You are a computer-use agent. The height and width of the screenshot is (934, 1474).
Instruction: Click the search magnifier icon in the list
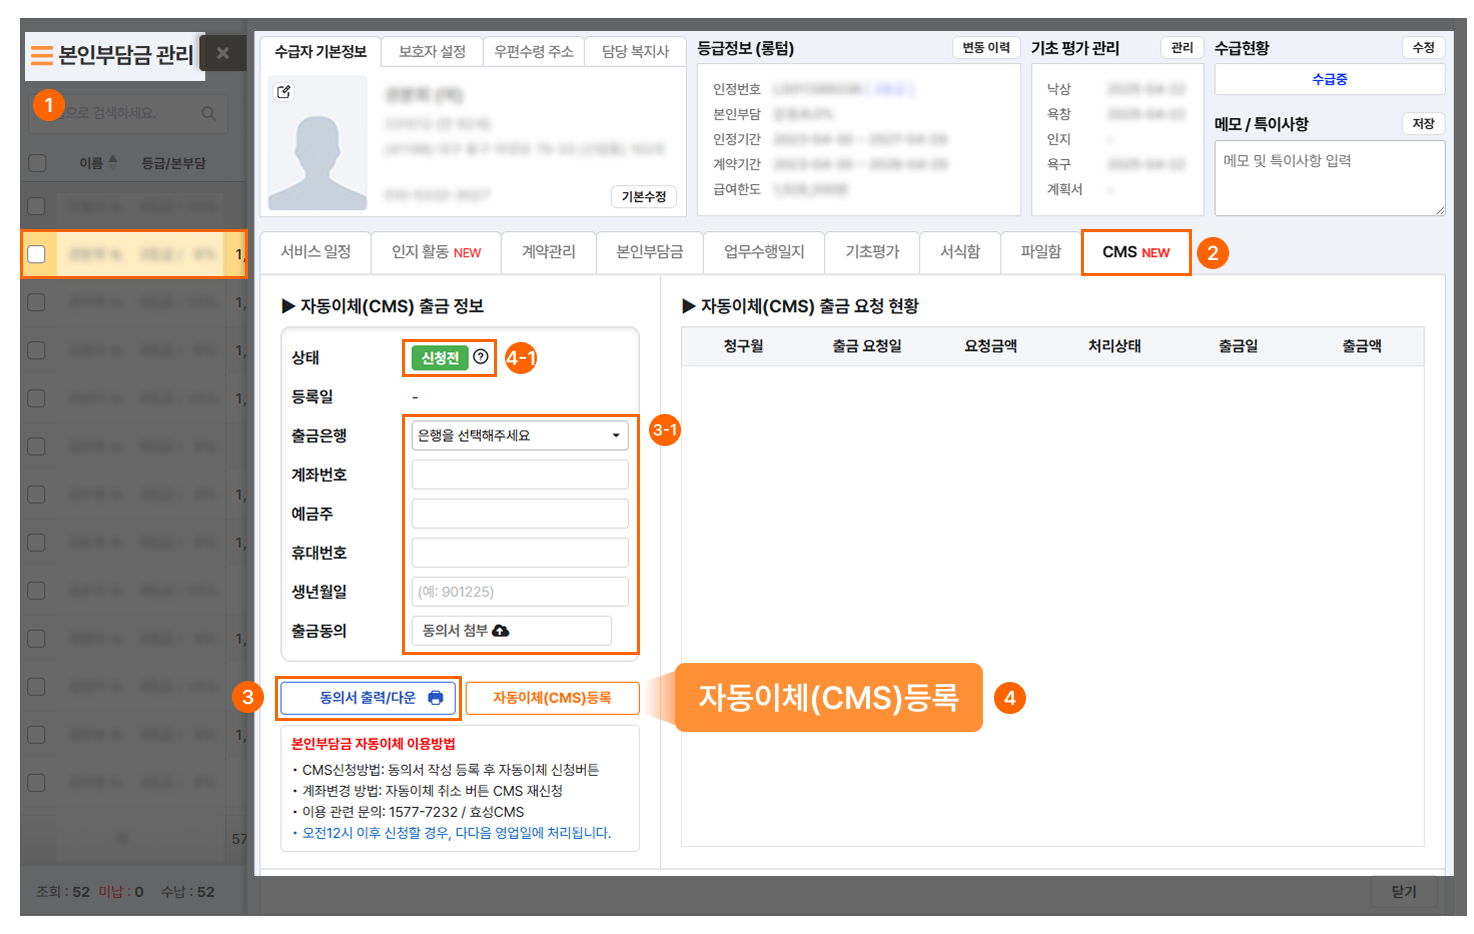click(208, 114)
